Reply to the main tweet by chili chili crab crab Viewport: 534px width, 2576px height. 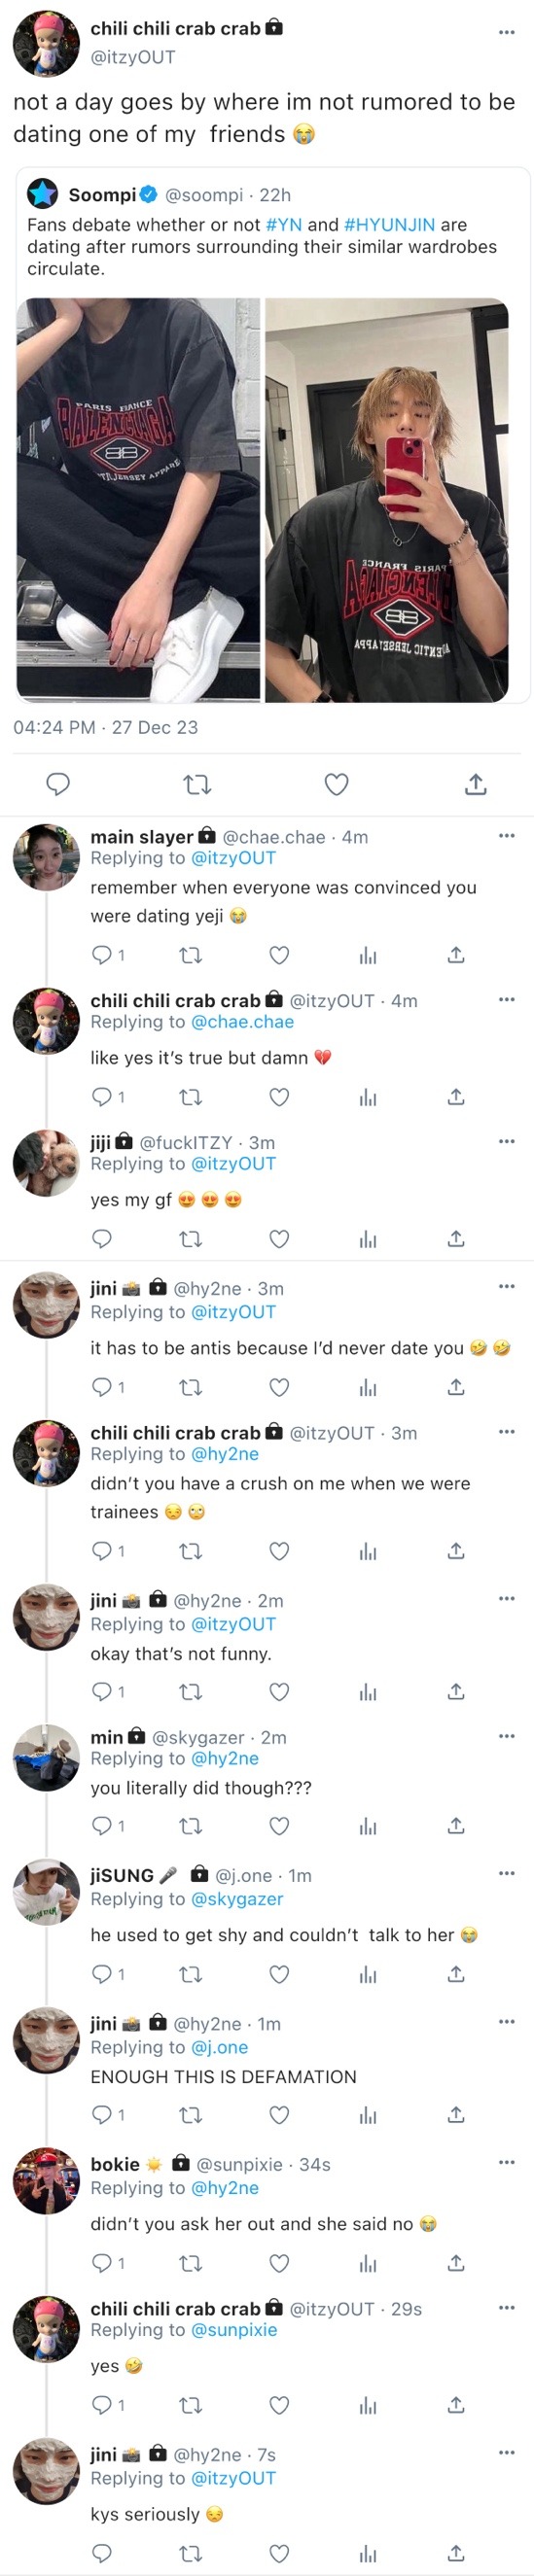[x=58, y=784]
